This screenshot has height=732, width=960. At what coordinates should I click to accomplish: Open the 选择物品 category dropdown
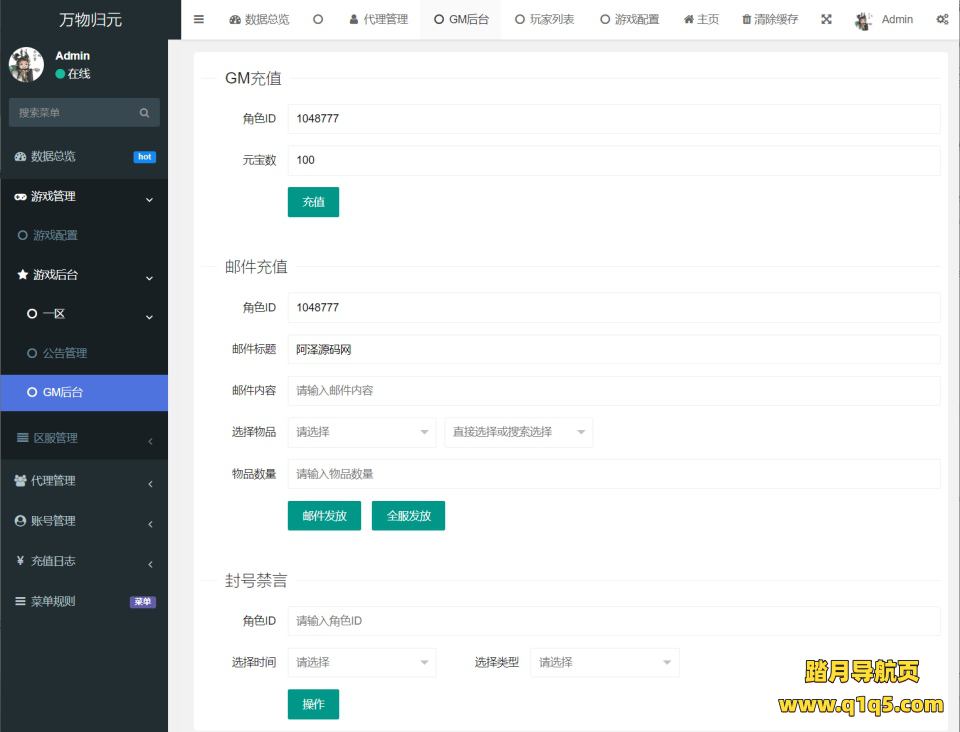[362, 432]
